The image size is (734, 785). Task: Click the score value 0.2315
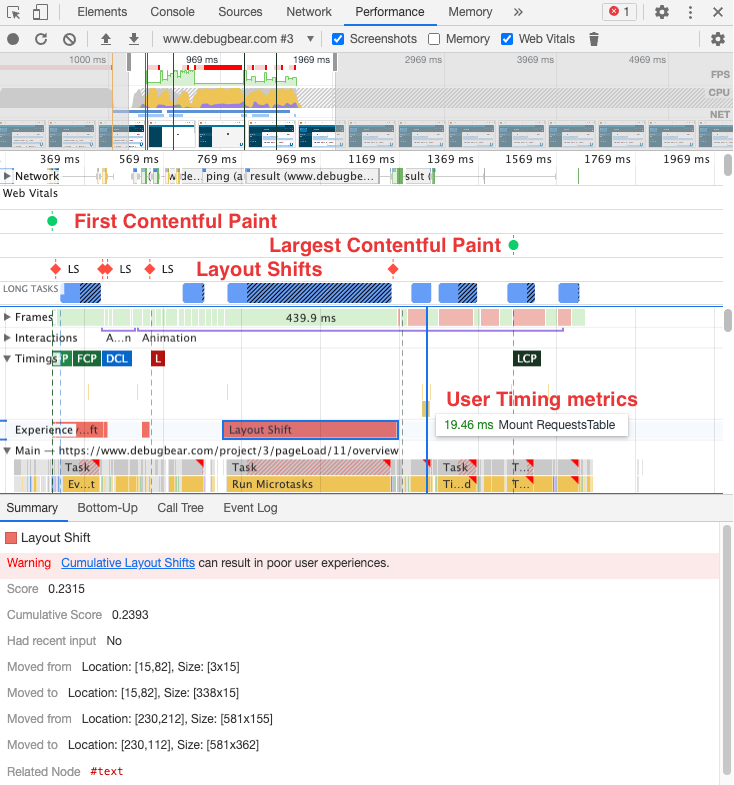(x=67, y=589)
